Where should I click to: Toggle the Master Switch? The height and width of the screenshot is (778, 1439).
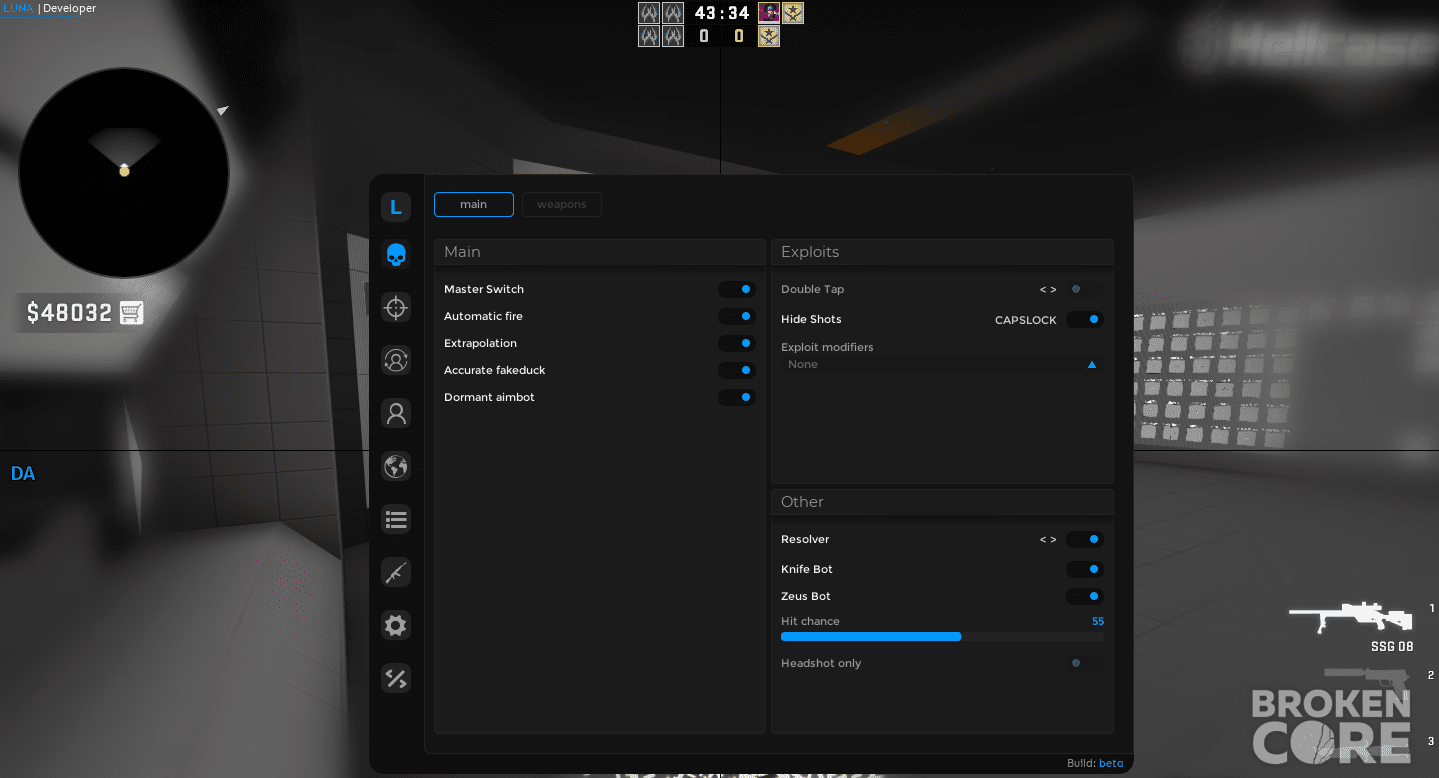point(737,289)
